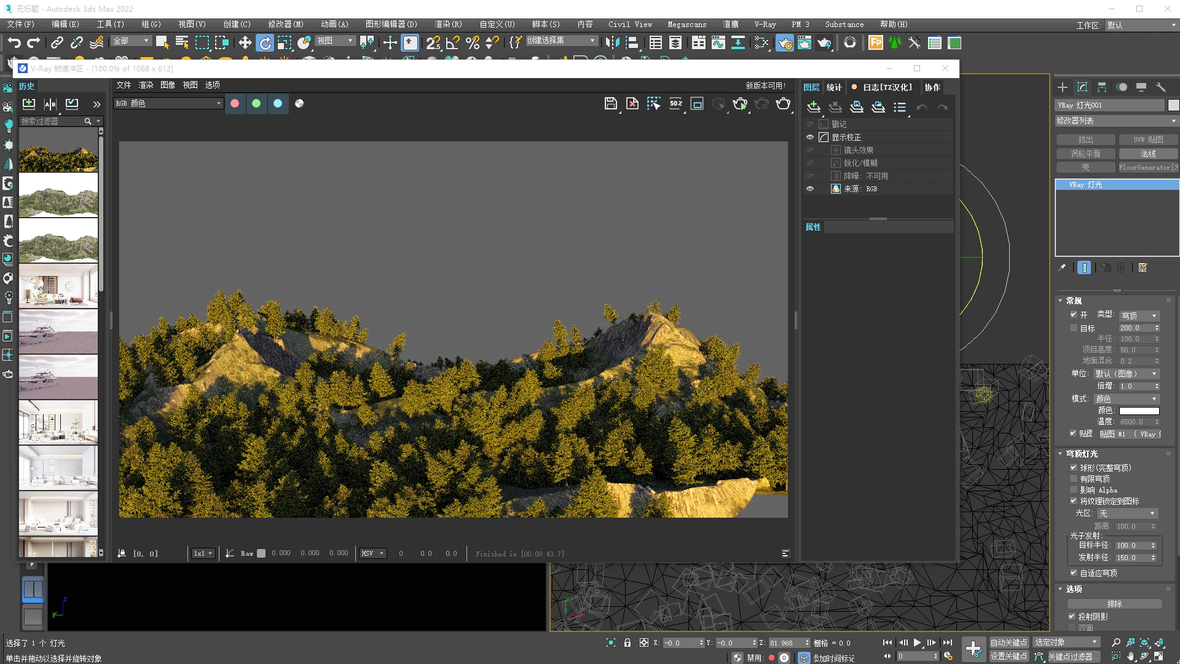Click the white 颜色 swatch
Screen dimensions: 1180x664
[1138, 410]
